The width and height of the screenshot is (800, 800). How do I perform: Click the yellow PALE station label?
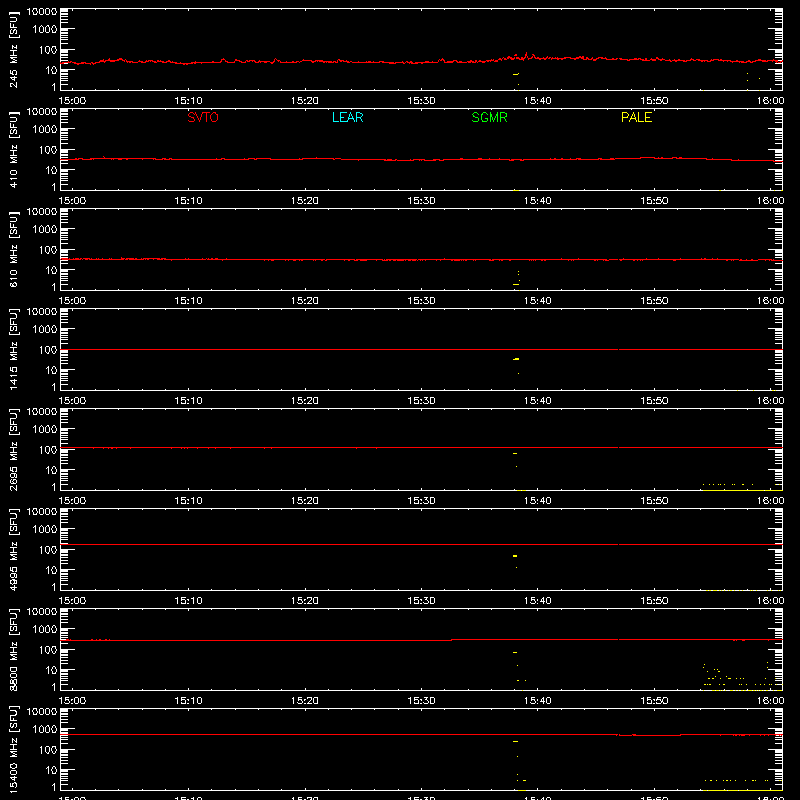pos(636,117)
